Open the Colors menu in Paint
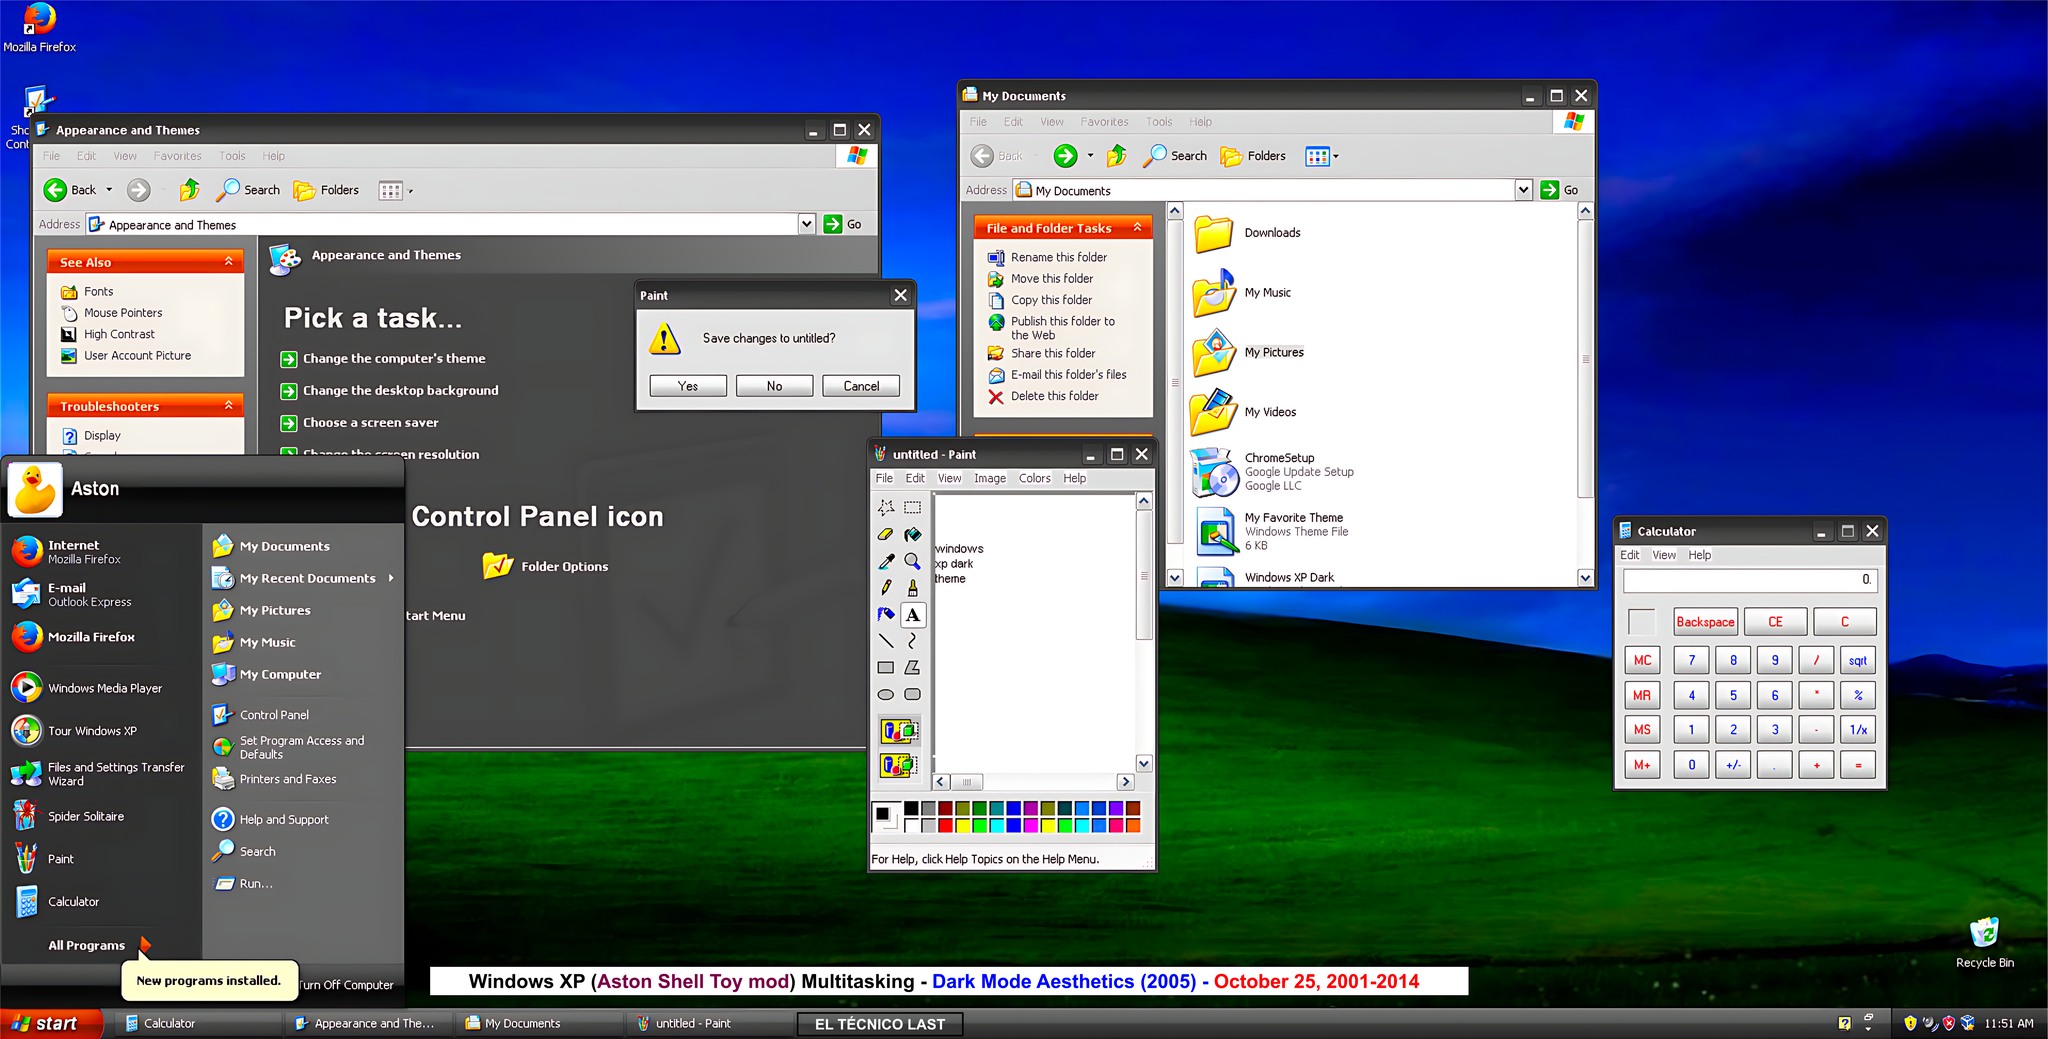 1035,478
